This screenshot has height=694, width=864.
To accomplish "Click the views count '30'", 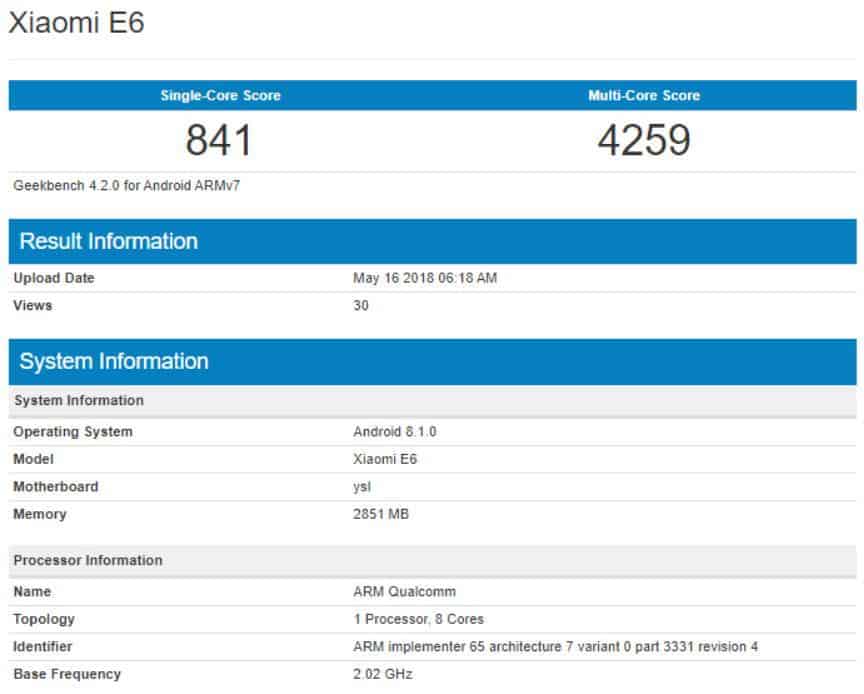I will point(361,305).
